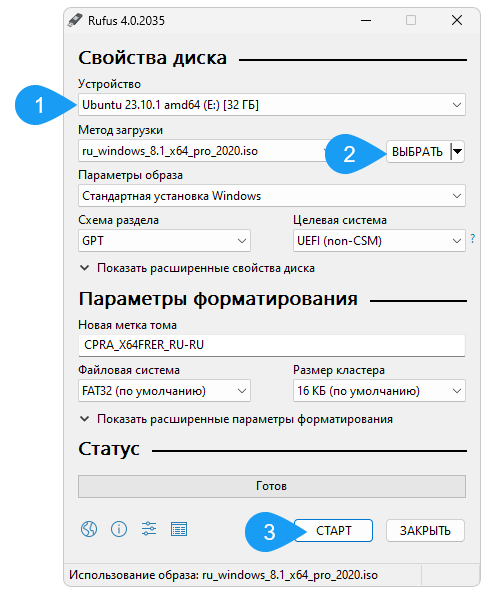Show the log window icon

[179, 529]
